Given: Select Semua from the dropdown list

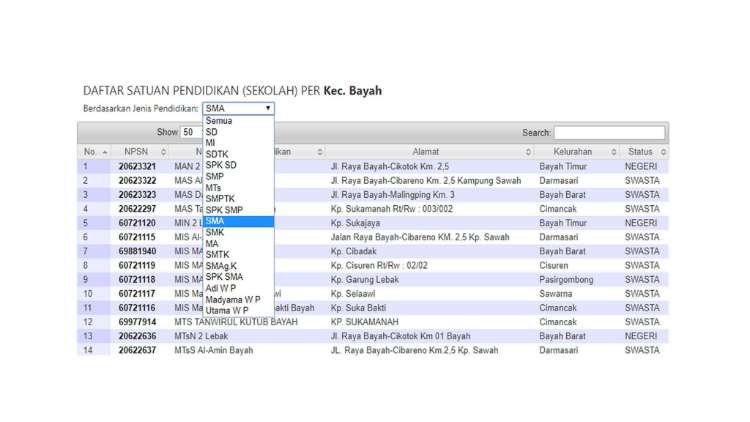Looking at the screenshot, I should point(219,120).
